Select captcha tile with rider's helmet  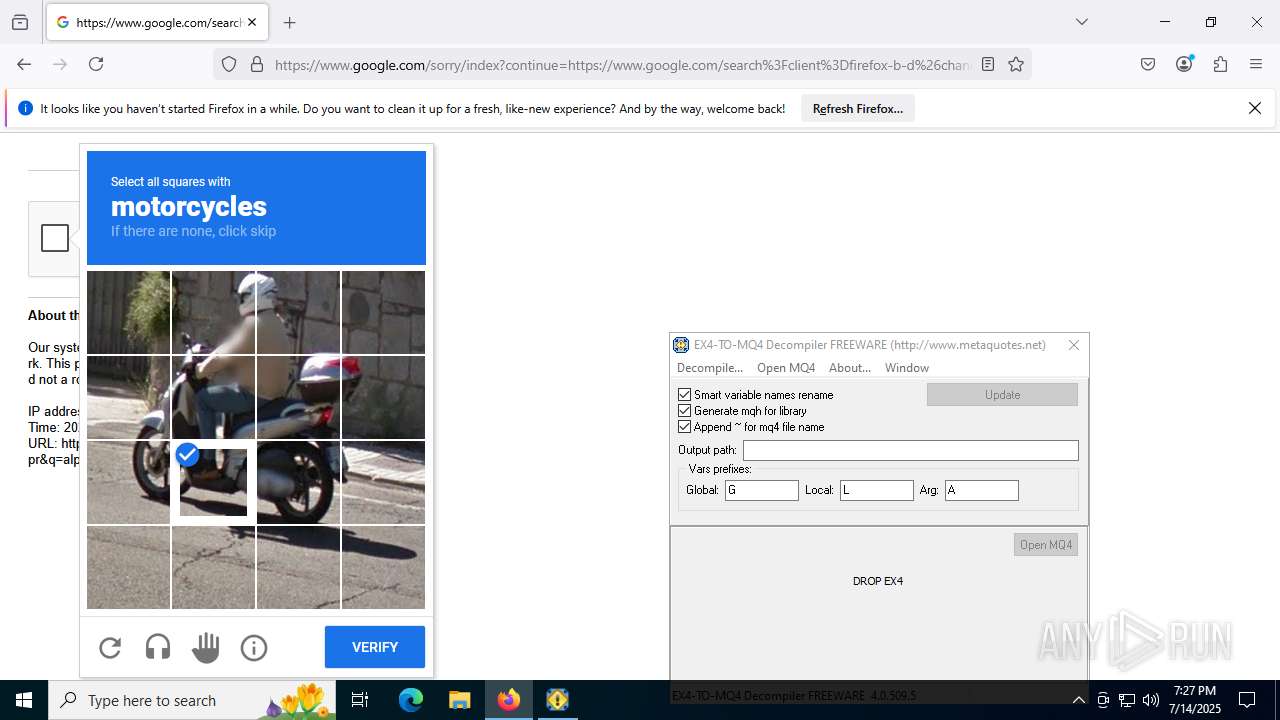click(298, 312)
